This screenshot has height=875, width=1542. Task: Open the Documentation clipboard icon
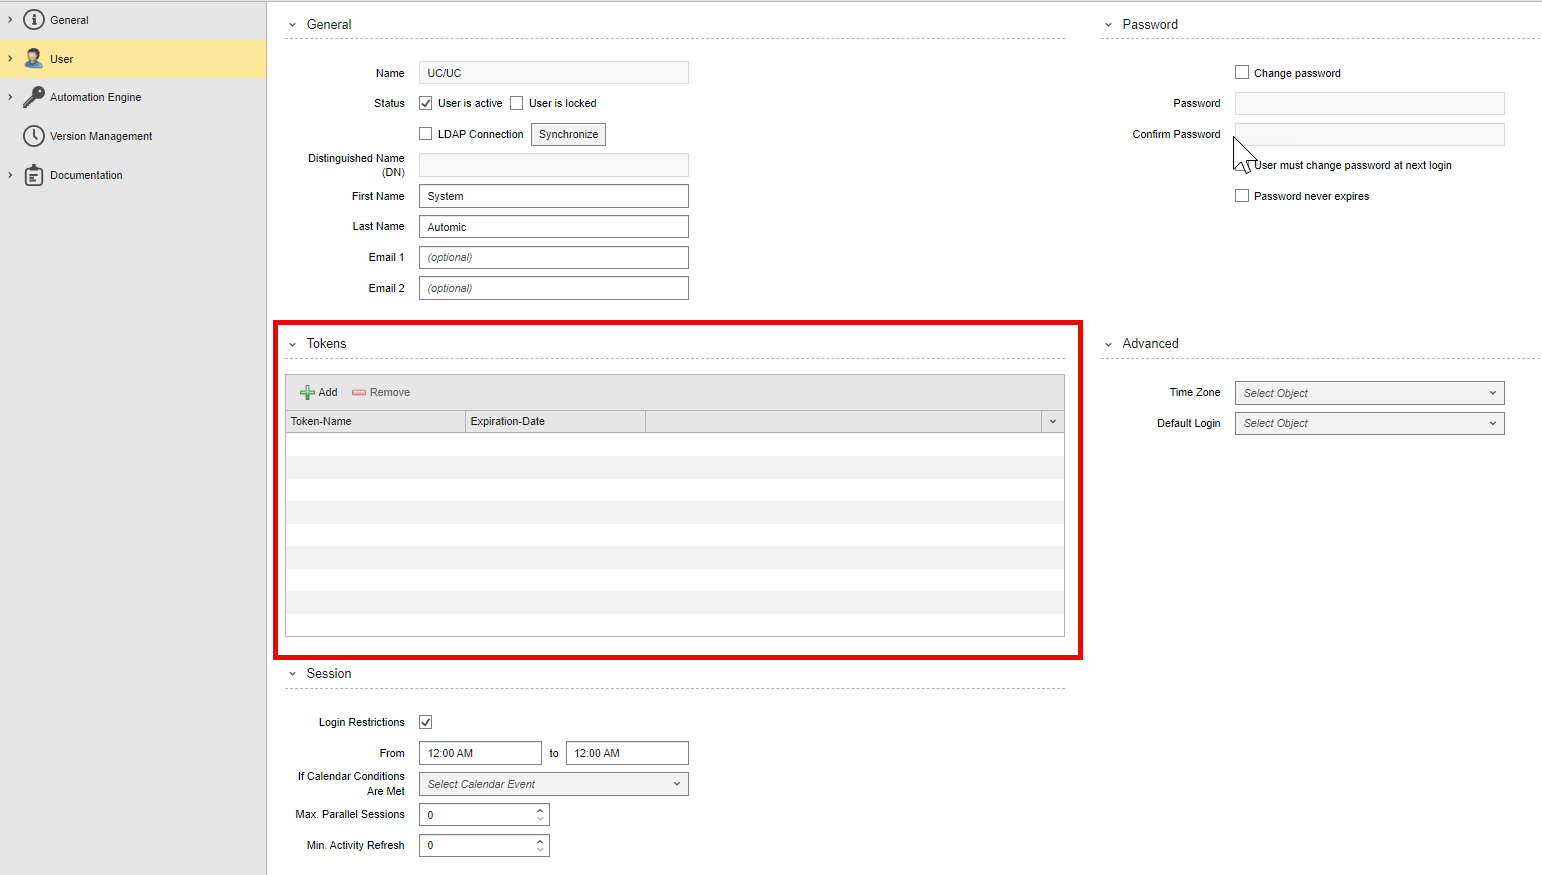pos(34,175)
